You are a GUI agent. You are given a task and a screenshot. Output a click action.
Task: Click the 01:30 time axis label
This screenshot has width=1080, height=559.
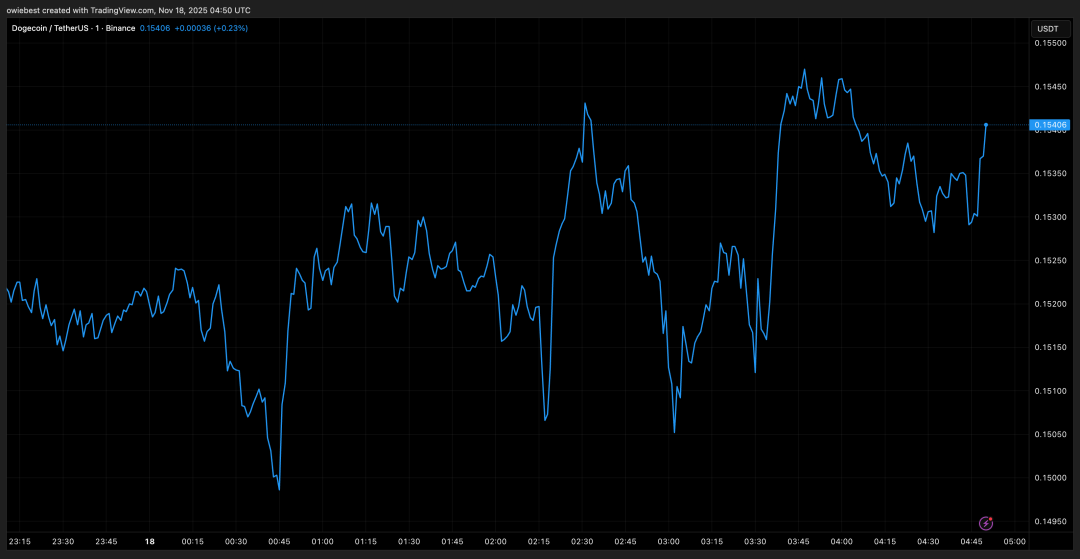pyautogui.click(x=409, y=541)
